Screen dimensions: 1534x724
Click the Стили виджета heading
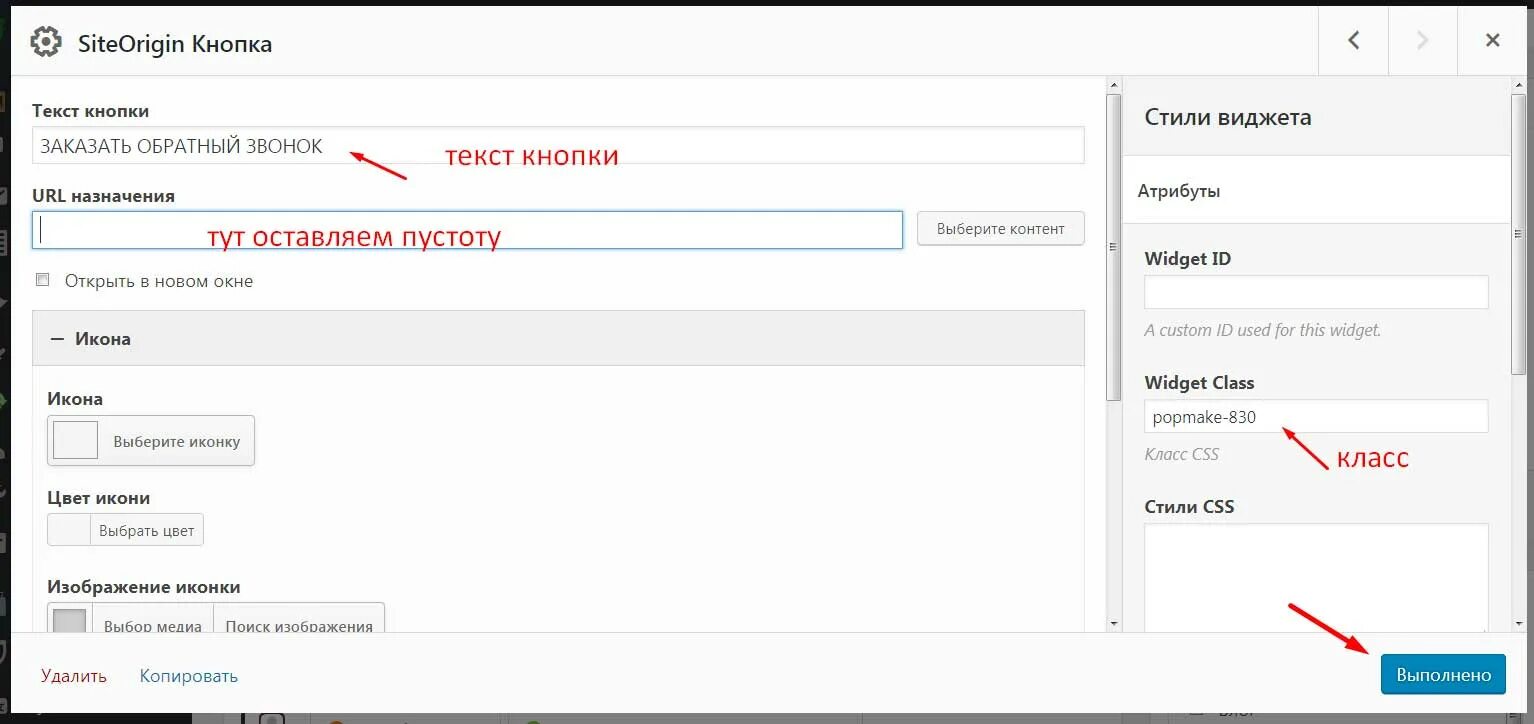click(x=1228, y=117)
